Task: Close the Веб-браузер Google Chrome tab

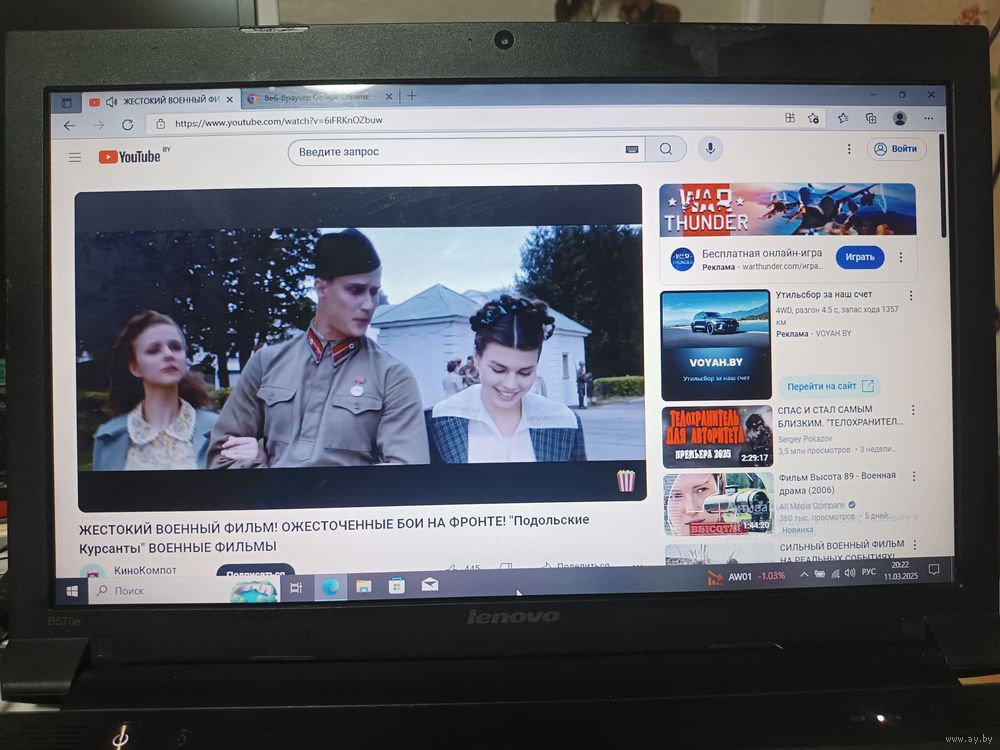Action: (x=388, y=96)
